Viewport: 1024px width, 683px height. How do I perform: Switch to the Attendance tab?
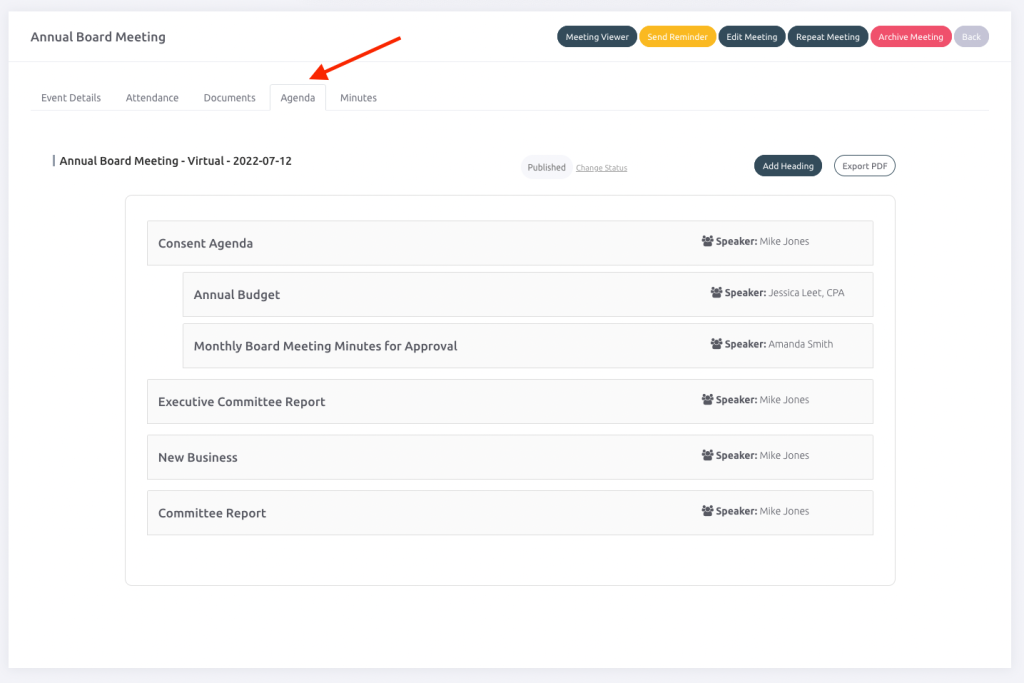tap(152, 98)
